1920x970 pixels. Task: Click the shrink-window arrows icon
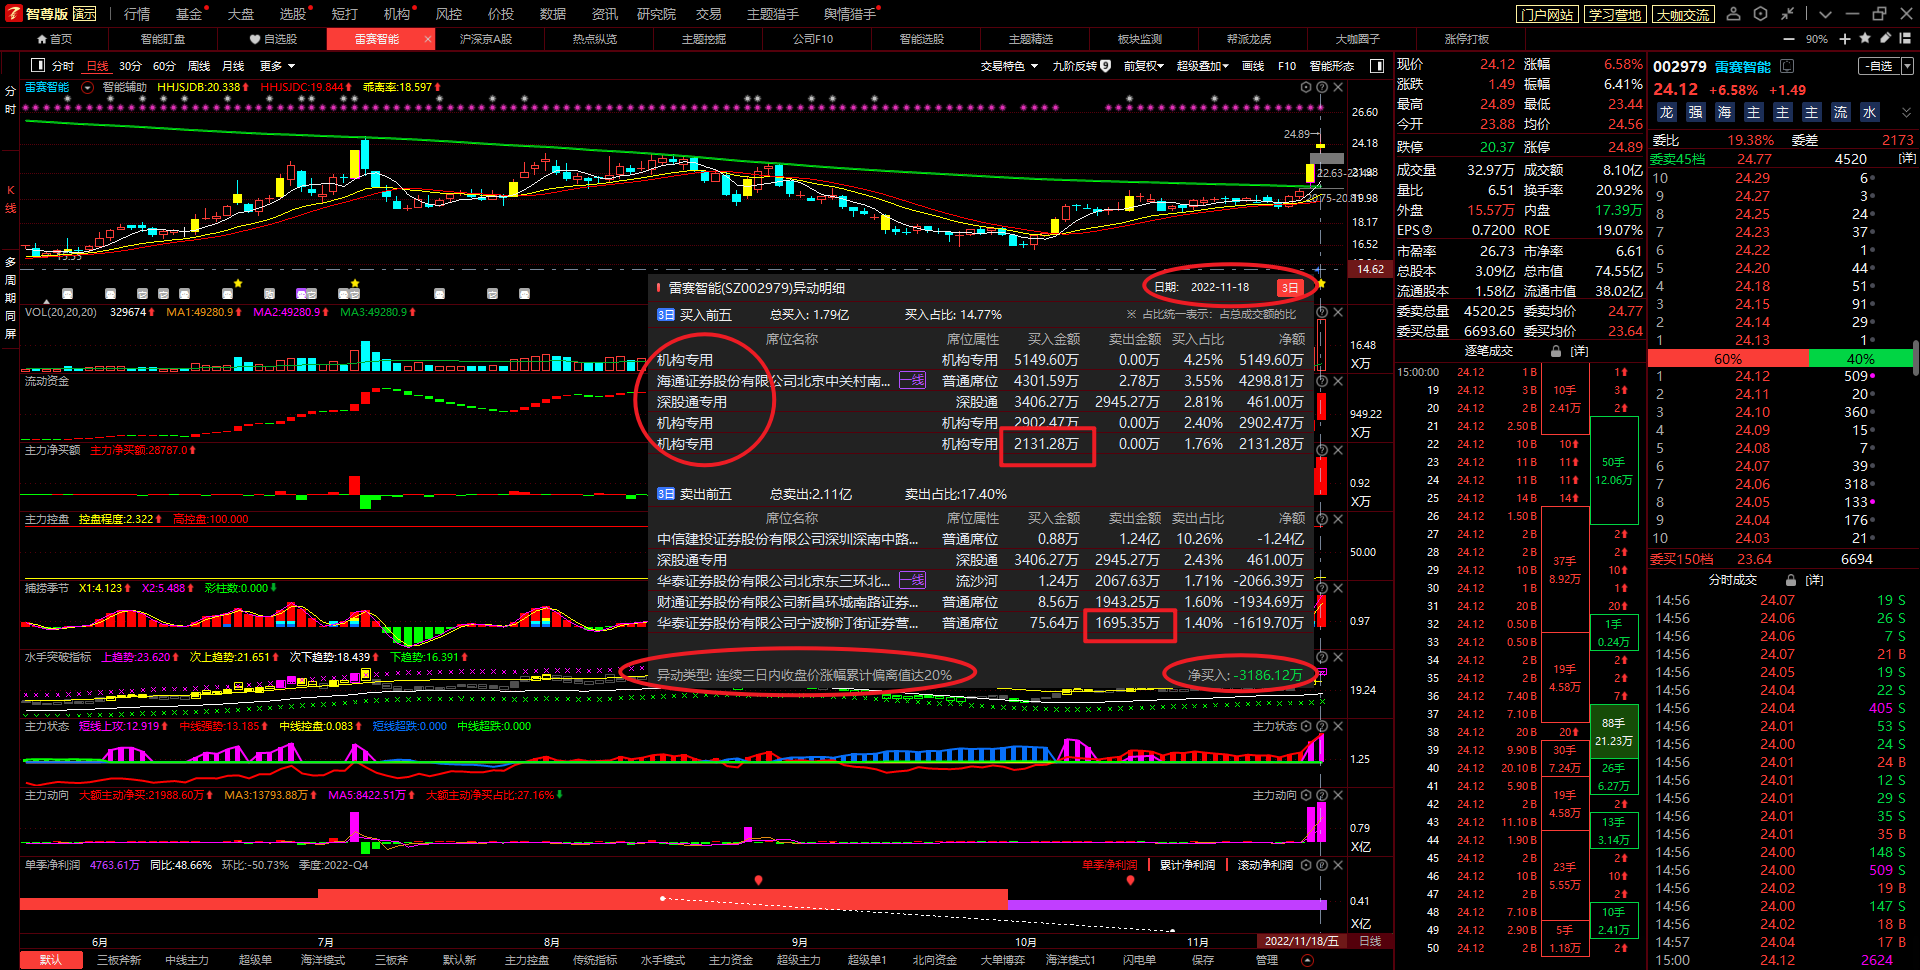click(x=1787, y=13)
